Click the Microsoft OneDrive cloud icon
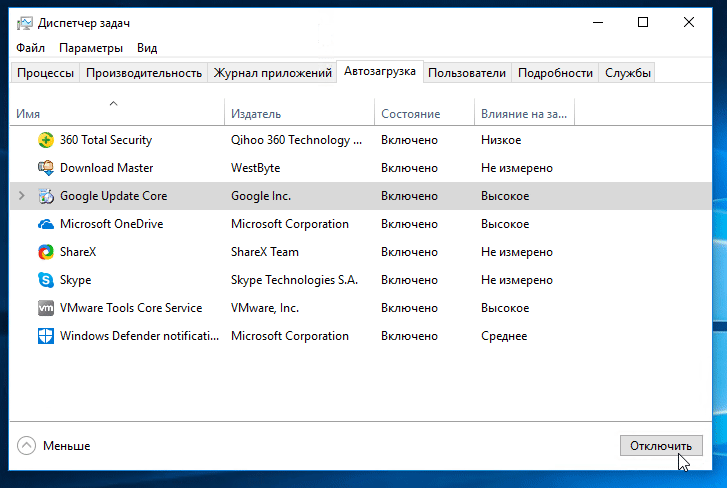The width and height of the screenshot is (727, 488). pyautogui.click(x=45, y=224)
